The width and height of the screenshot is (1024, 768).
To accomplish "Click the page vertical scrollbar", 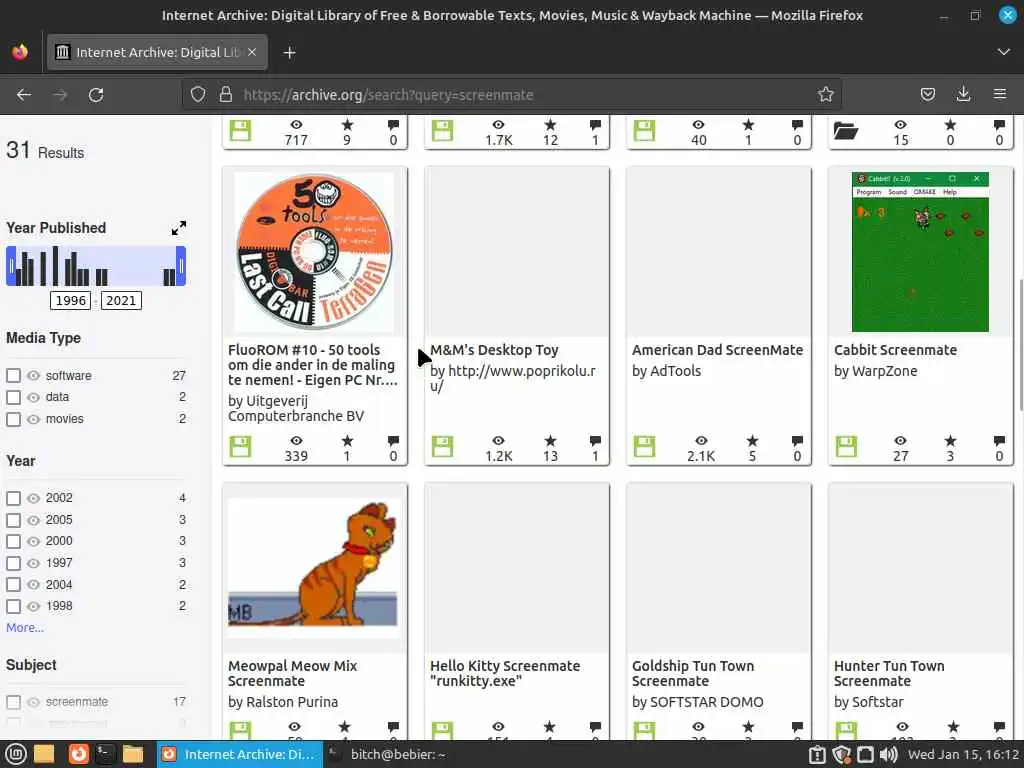I will pos(1019,346).
